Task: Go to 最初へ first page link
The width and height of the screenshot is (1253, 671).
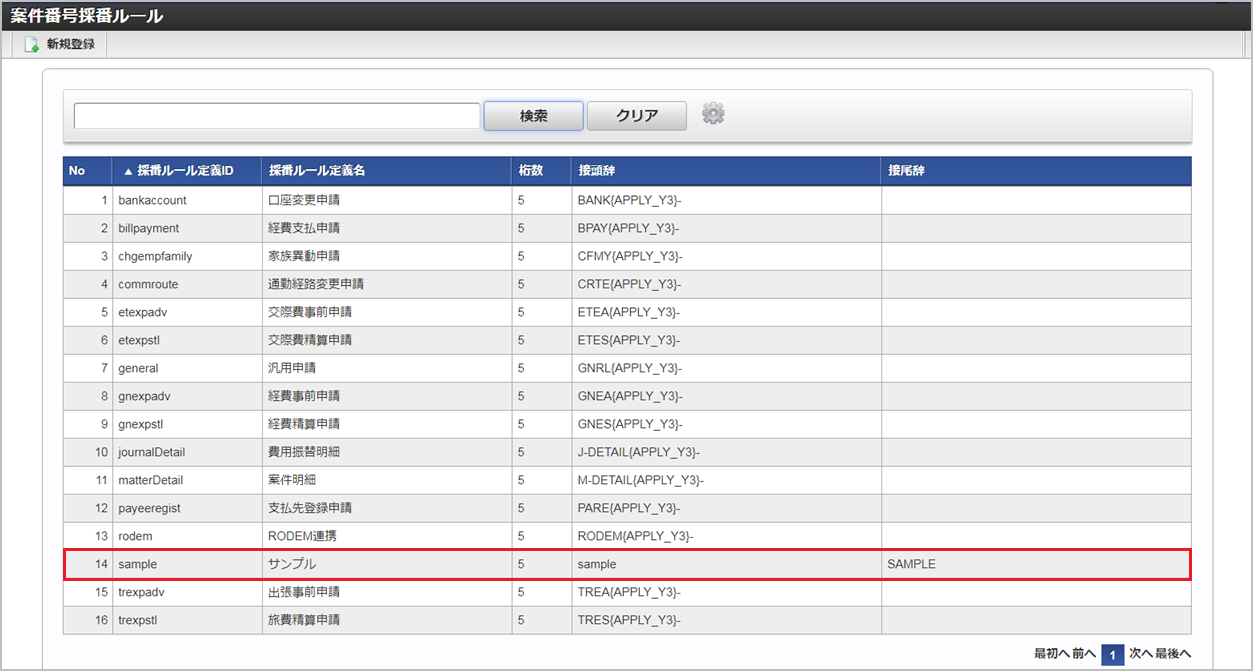Action: click(1053, 654)
